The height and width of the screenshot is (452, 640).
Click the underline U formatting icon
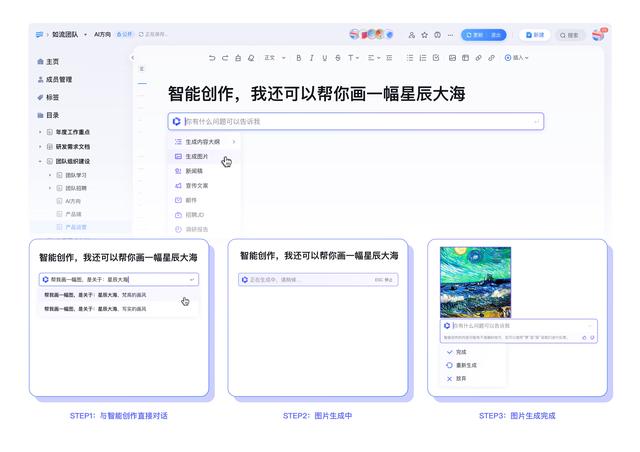(x=325, y=58)
